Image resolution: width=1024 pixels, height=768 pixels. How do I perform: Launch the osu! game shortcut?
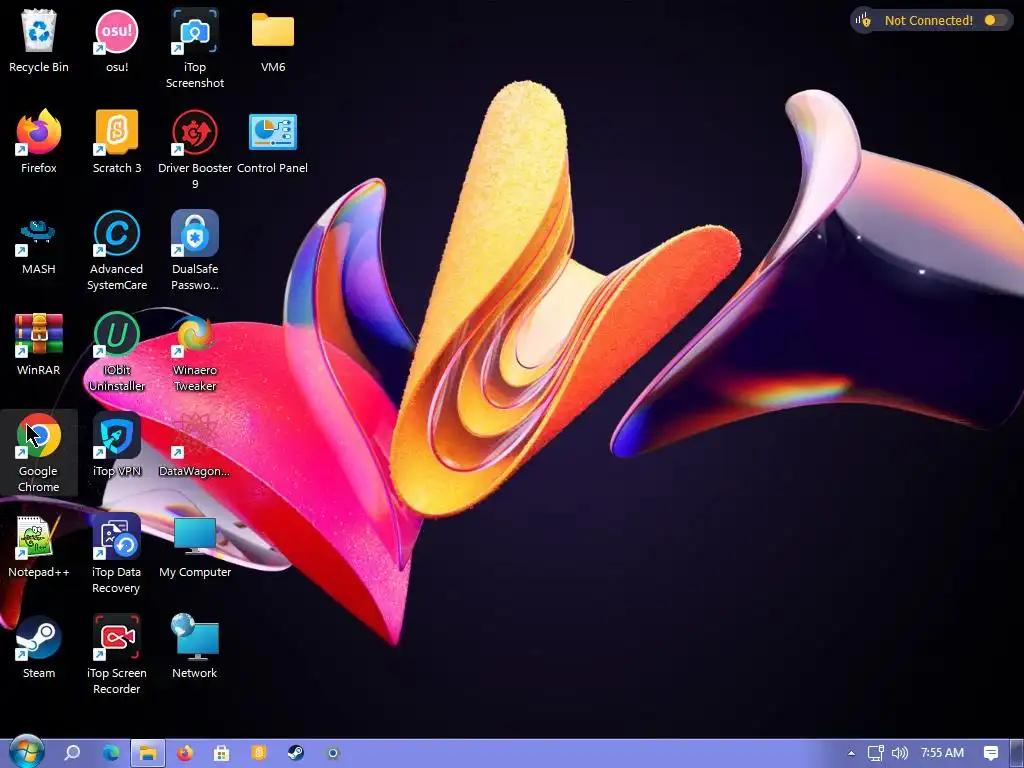pyautogui.click(x=117, y=40)
